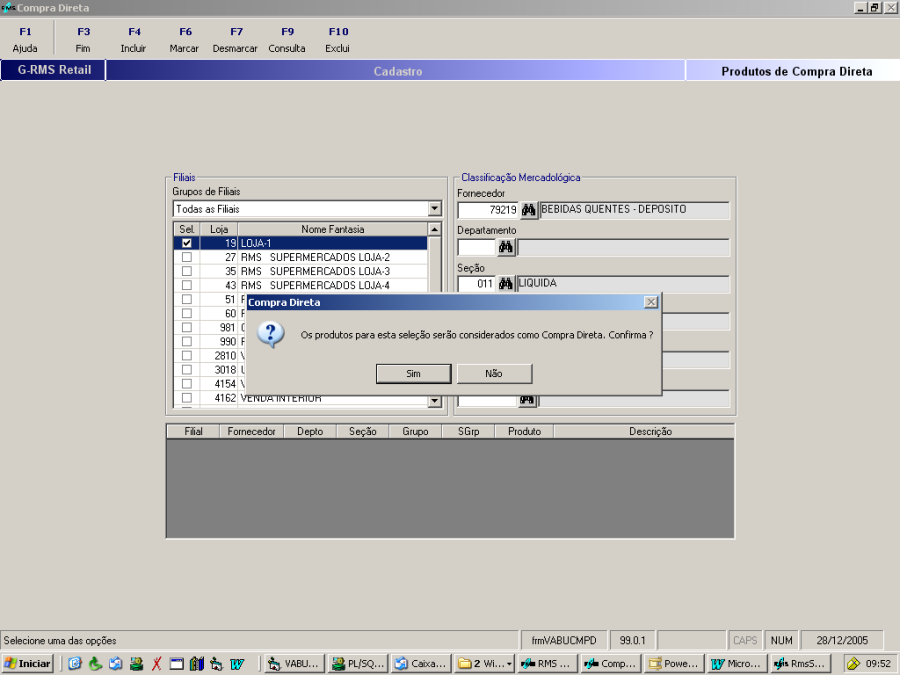Click the Seção binoculars search icon
900x675 pixels.
pos(506,284)
